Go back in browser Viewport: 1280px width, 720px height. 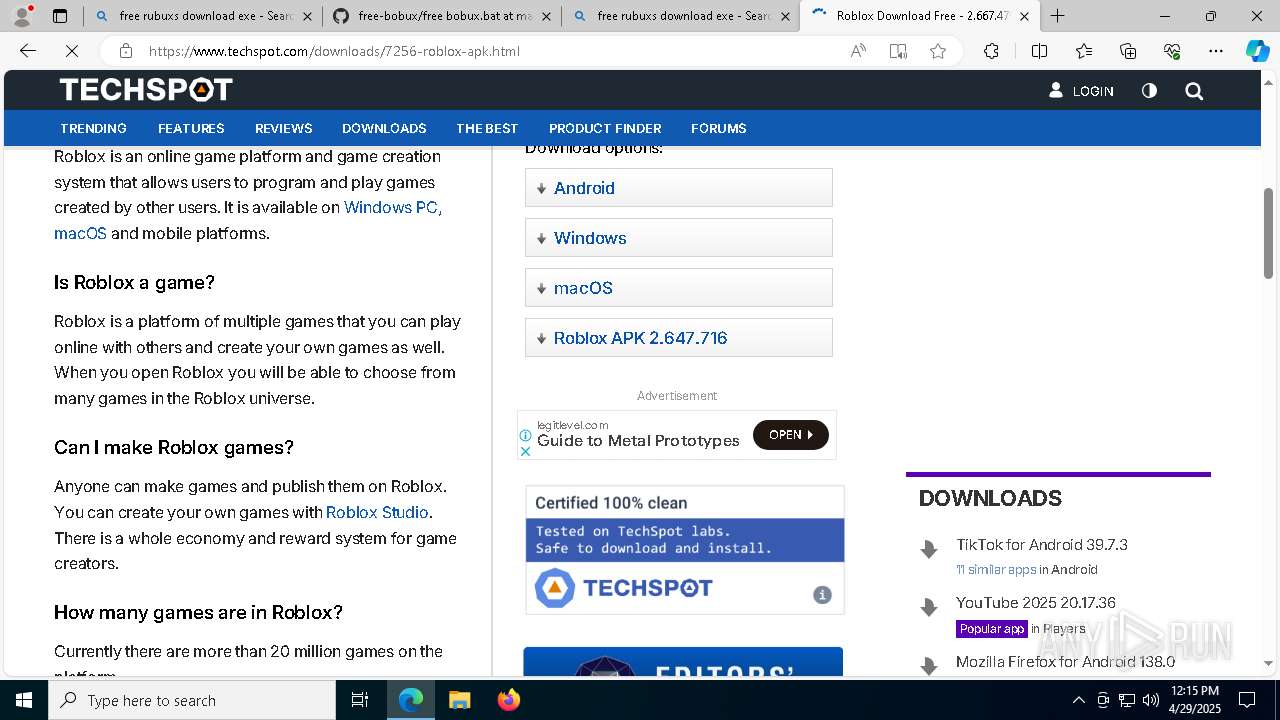pos(28,51)
